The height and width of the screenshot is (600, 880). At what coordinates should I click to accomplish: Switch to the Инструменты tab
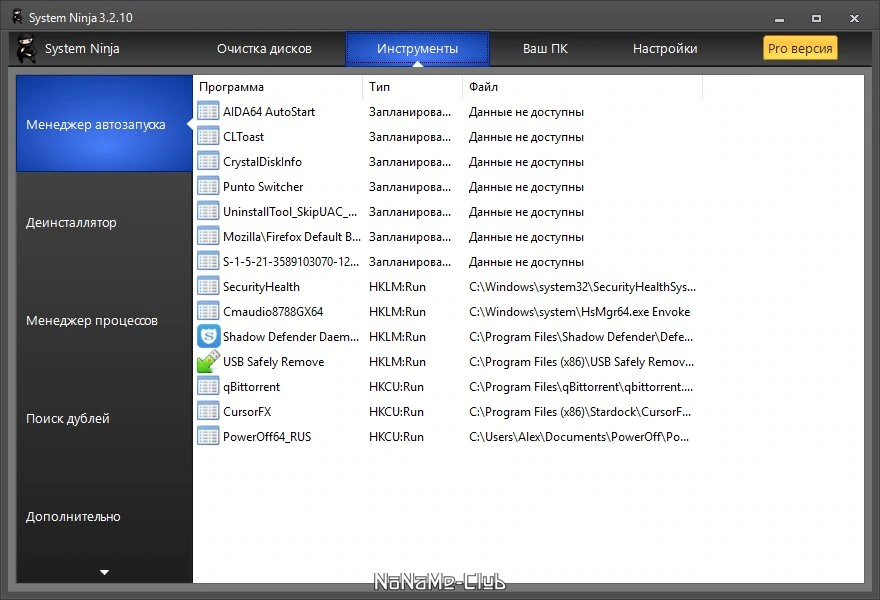[418, 49]
